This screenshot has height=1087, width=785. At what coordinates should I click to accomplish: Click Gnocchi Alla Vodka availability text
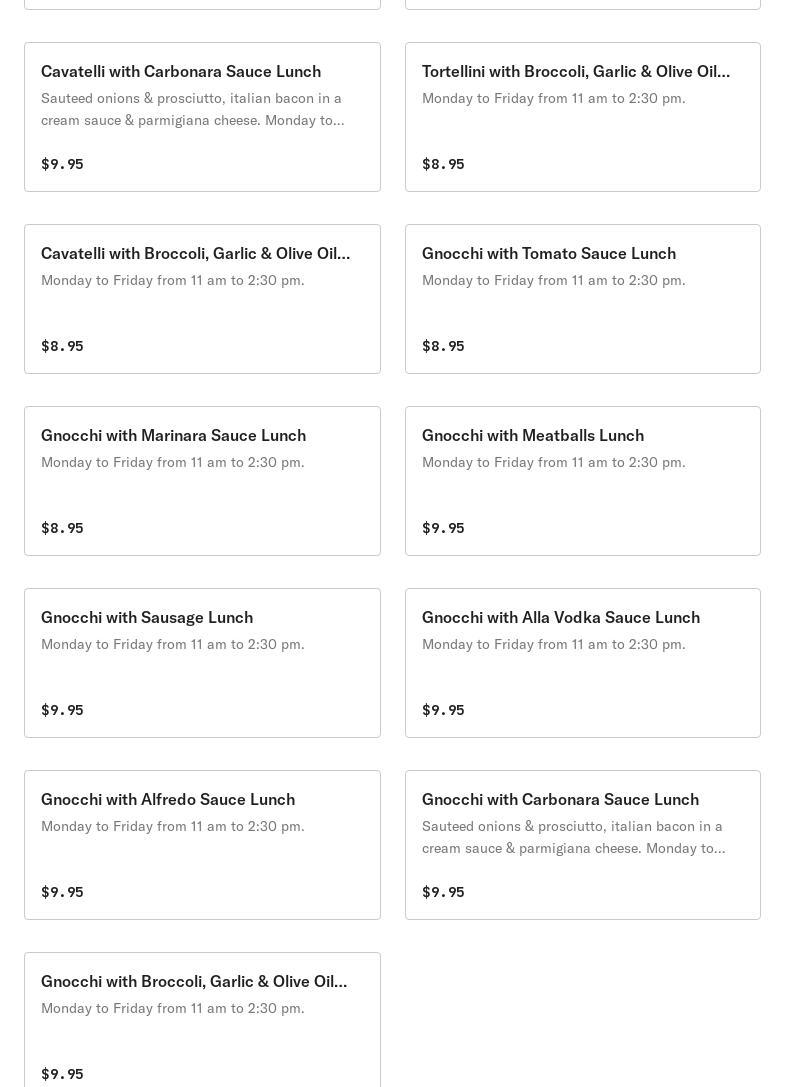pos(553,644)
